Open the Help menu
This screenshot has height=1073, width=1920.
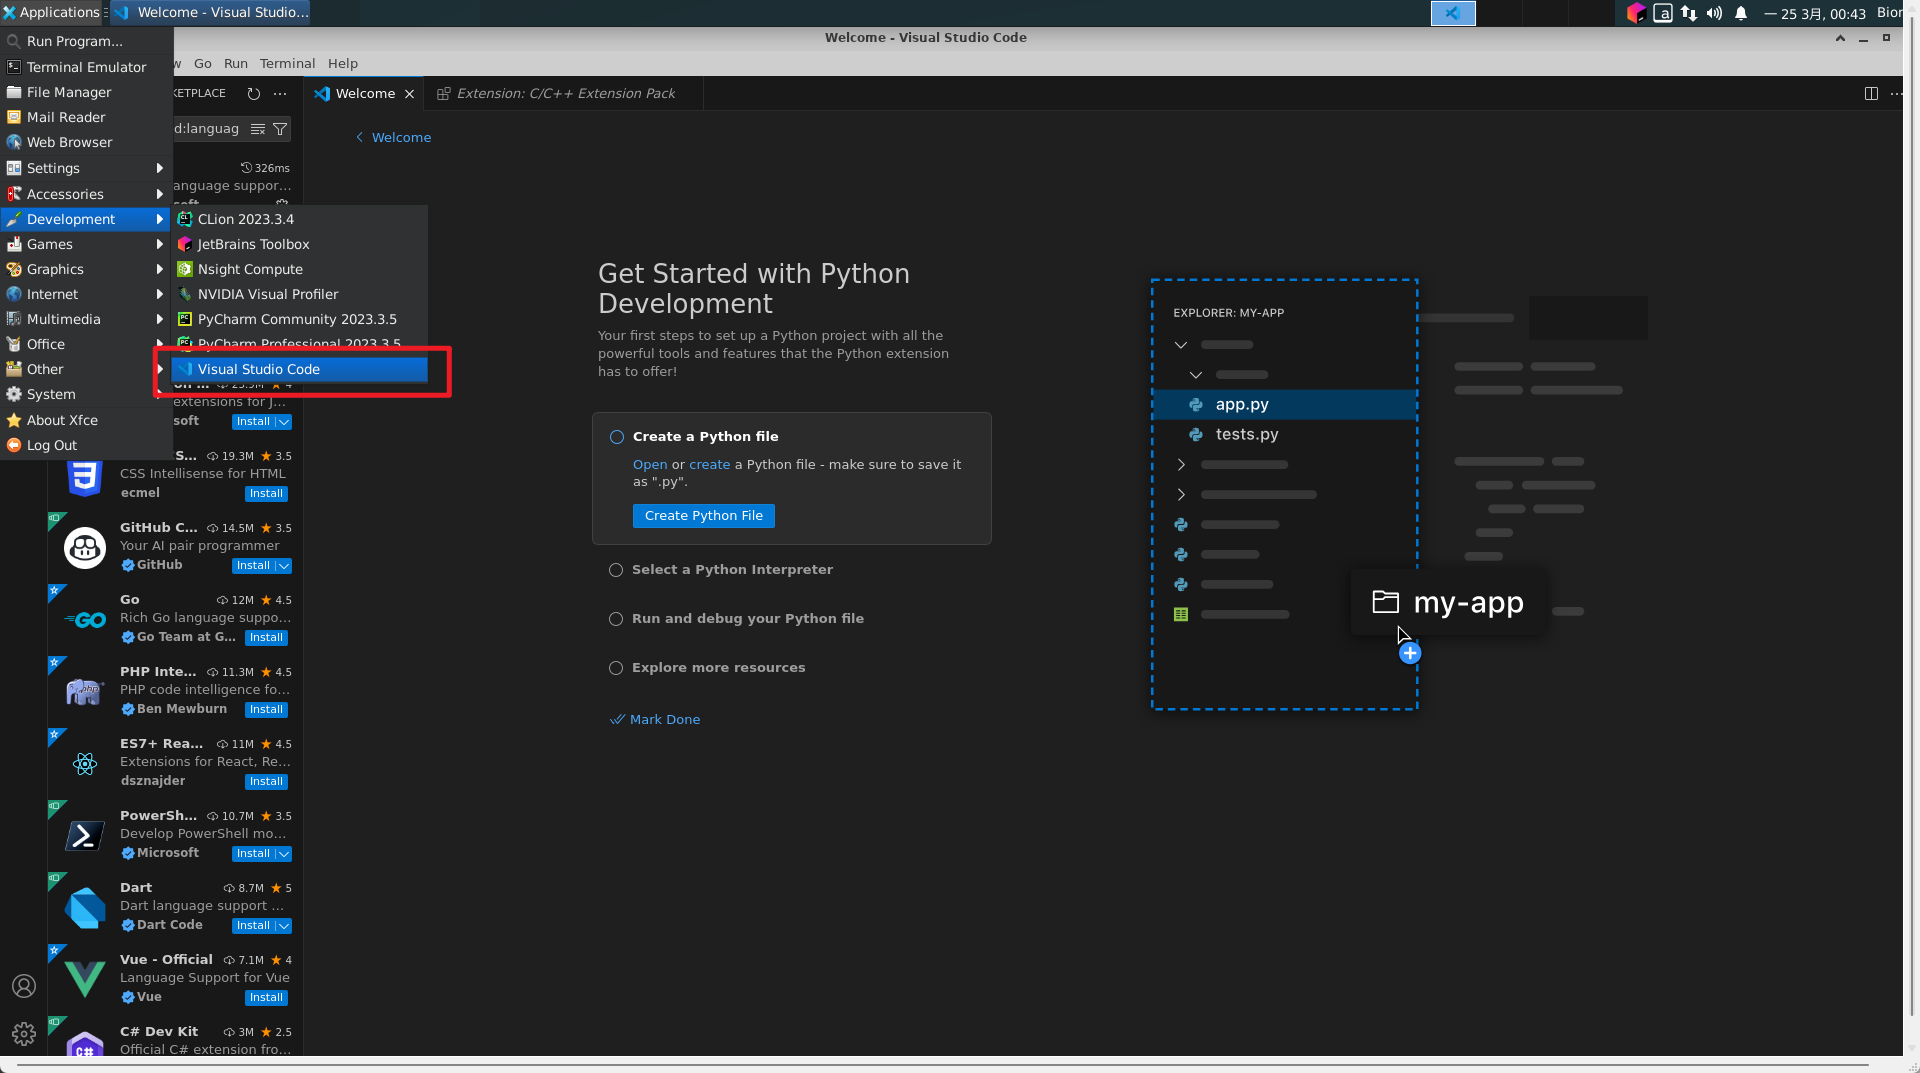click(x=343, y=63)
